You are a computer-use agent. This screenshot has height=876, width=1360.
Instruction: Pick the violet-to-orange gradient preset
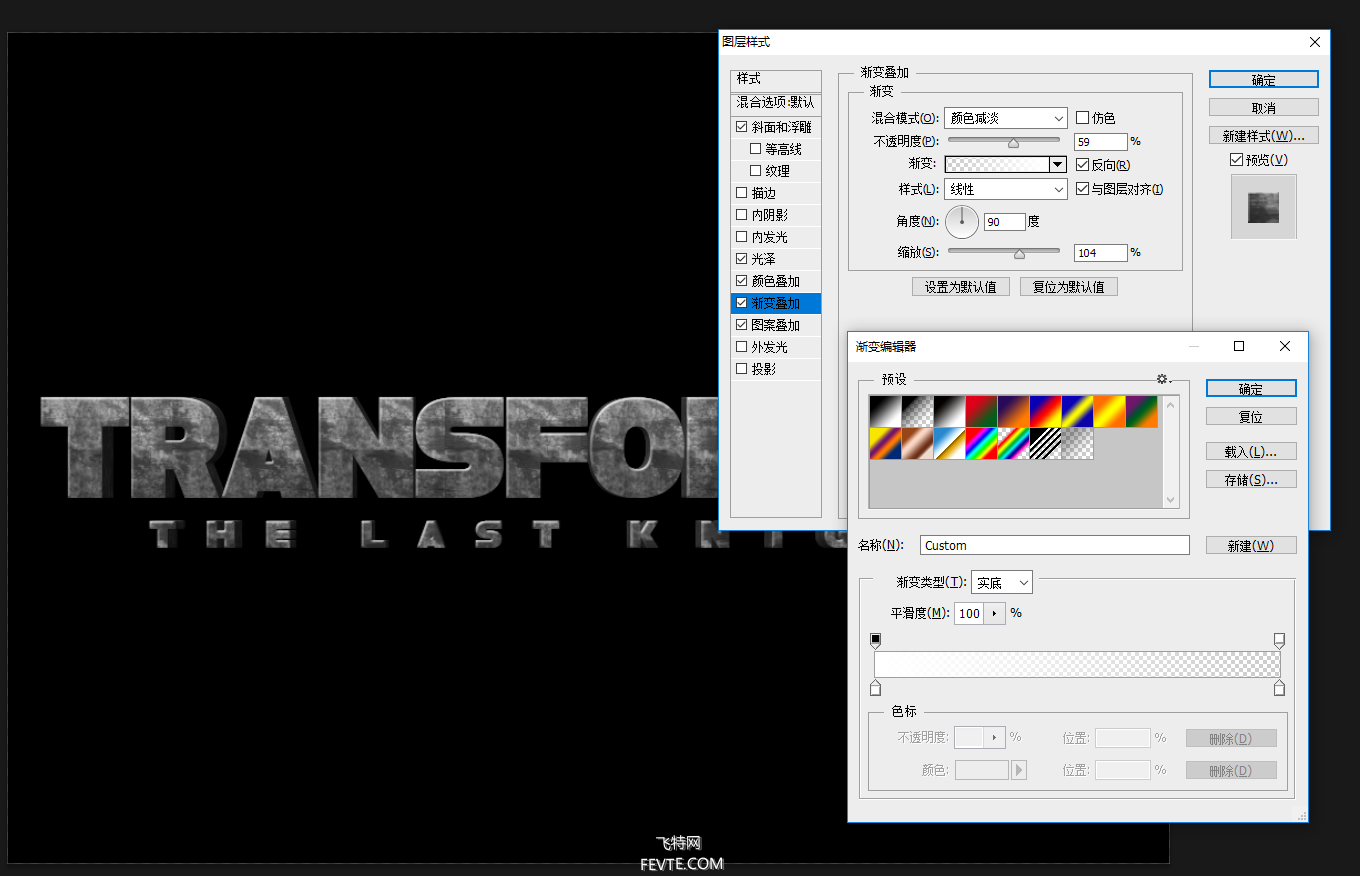click(1013, 412)
